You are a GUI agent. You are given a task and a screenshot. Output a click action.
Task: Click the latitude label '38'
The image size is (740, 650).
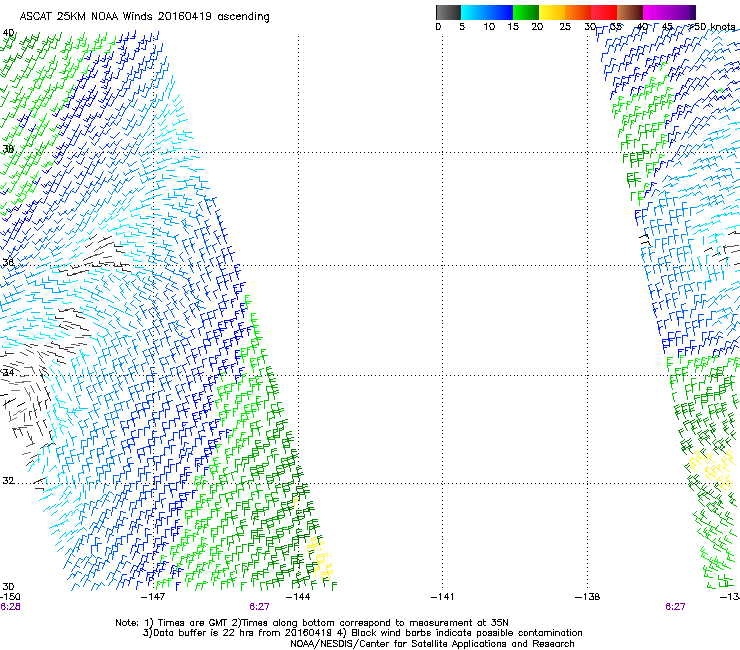pyautogui.click(x=8, y=149)
